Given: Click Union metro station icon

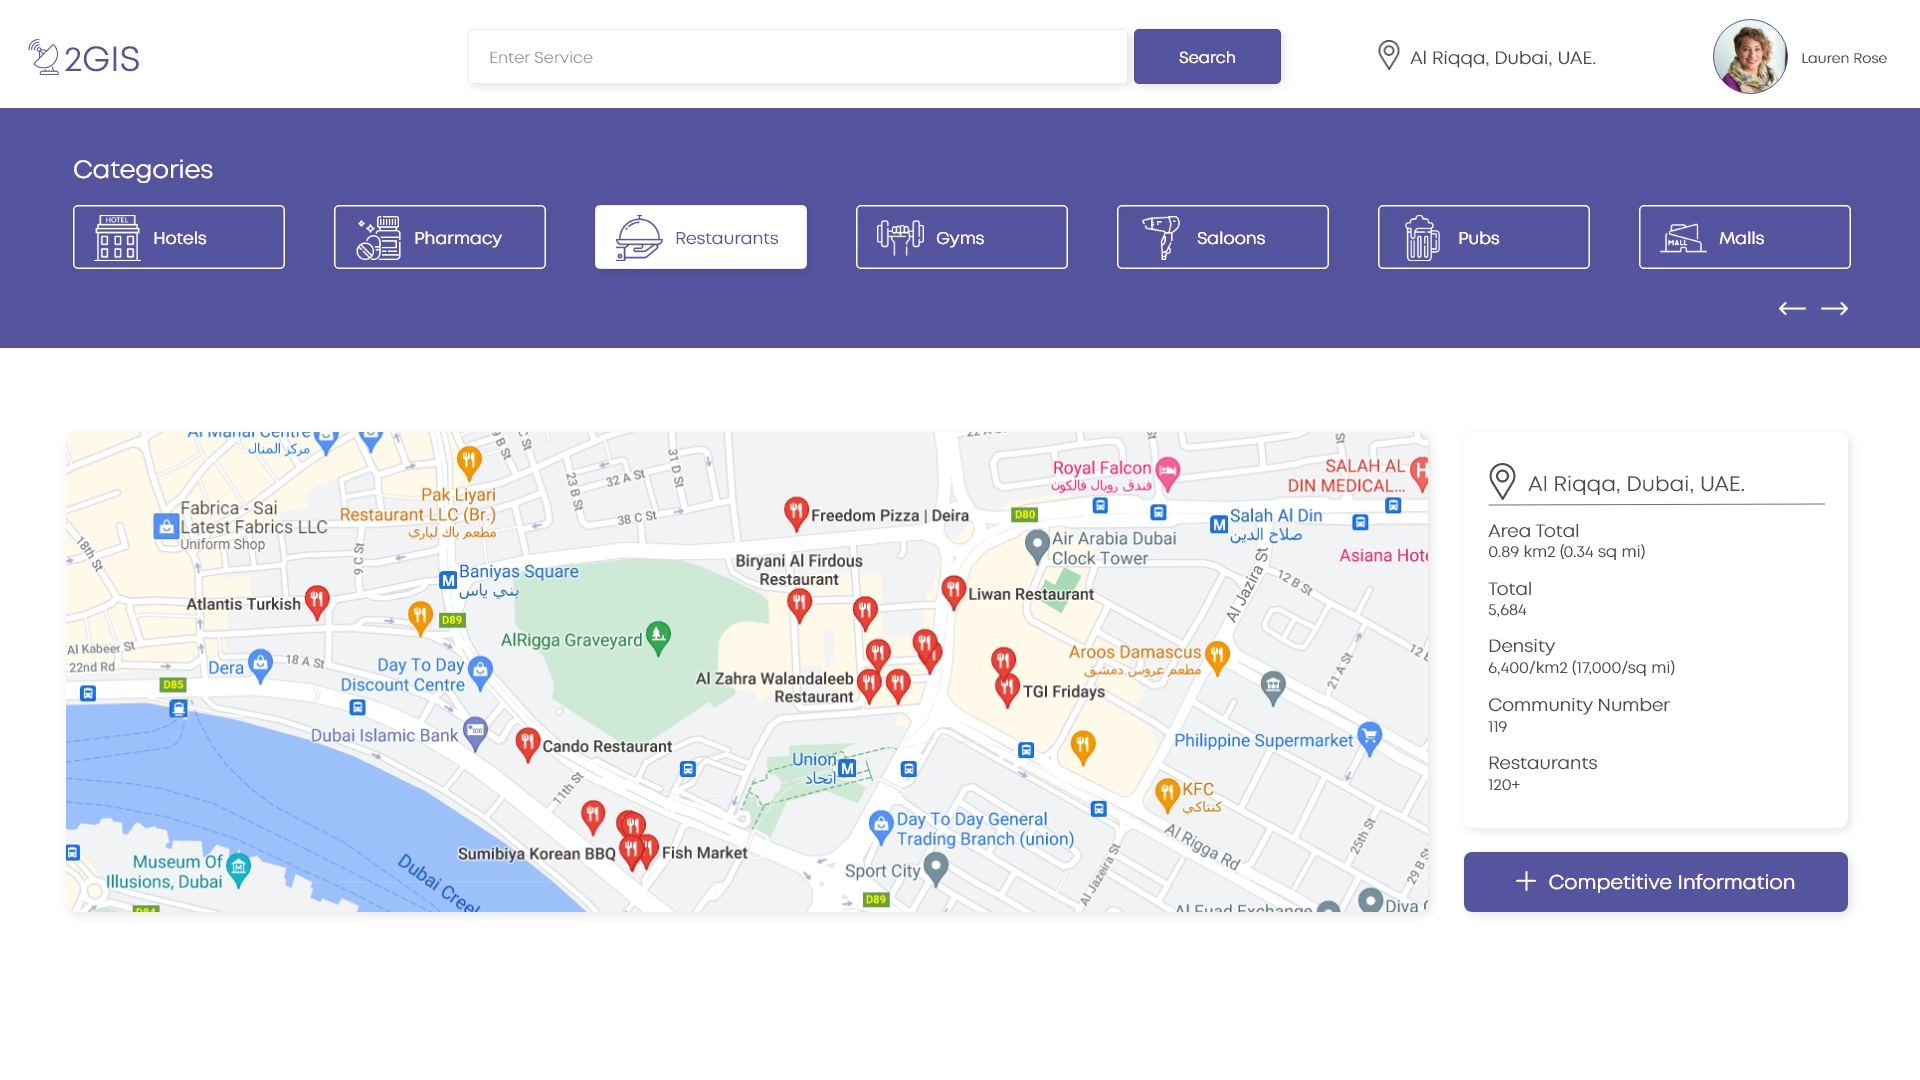Looking at the screenshot, I should coord(847,768).
